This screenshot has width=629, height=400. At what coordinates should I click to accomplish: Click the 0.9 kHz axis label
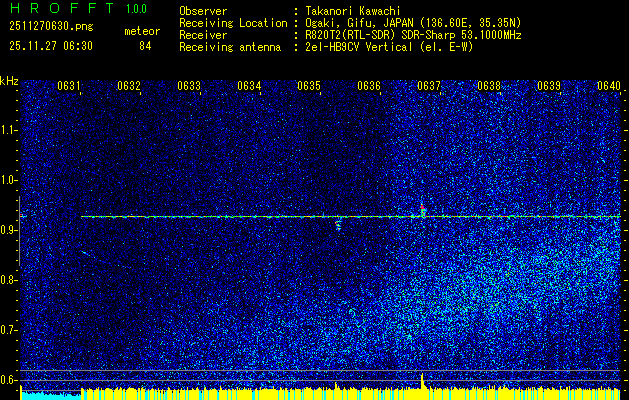(8, 230)
